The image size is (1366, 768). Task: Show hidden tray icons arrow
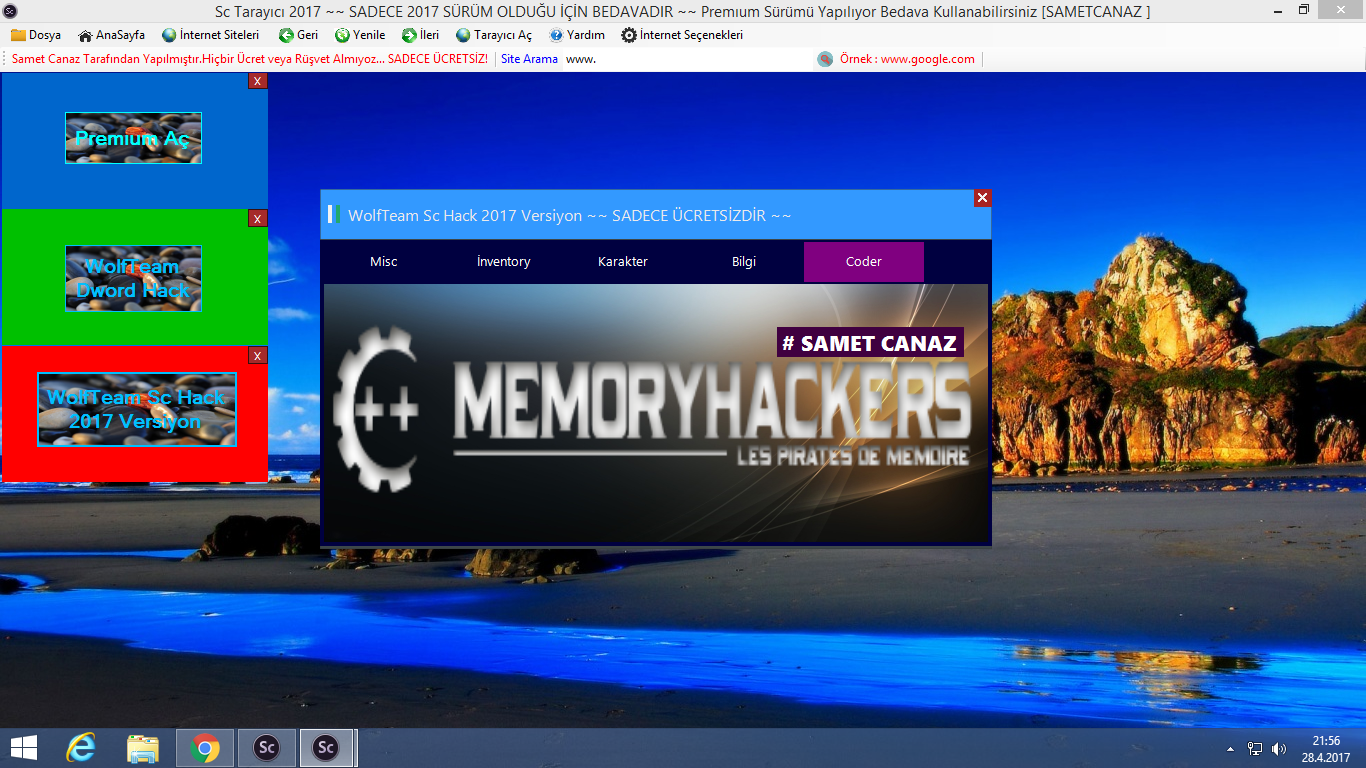point(1230,749)
